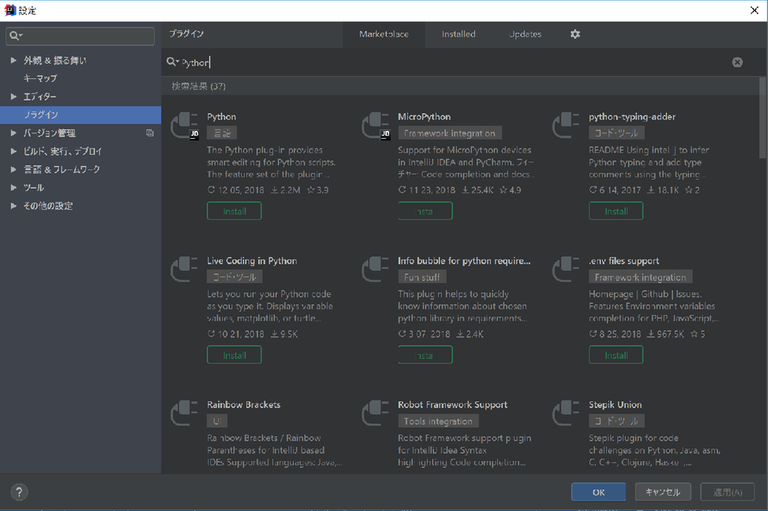The width and height of the screenshot is (768, 511).
Task: Expand the 外観 & 振る舞い tree node
Action: coord(13,60)
